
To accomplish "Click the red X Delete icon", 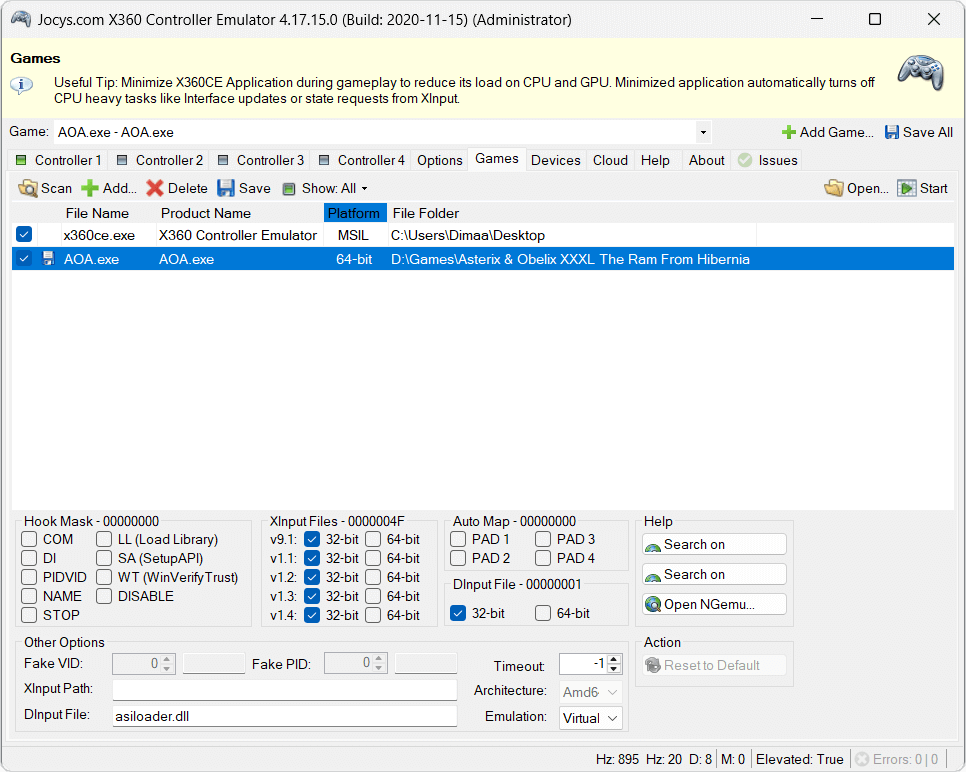I will [155, 188].
